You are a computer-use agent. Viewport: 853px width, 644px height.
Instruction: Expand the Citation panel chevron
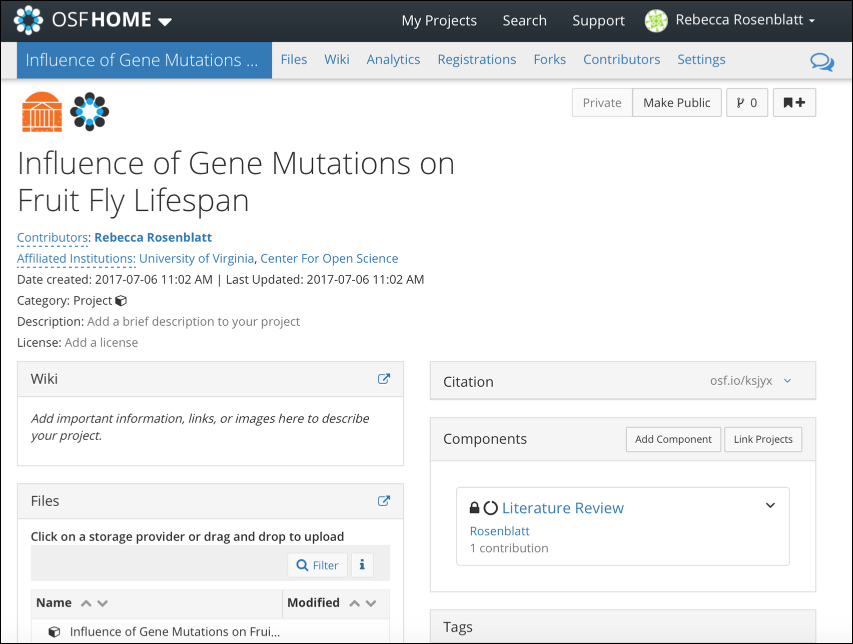point(787,381)
